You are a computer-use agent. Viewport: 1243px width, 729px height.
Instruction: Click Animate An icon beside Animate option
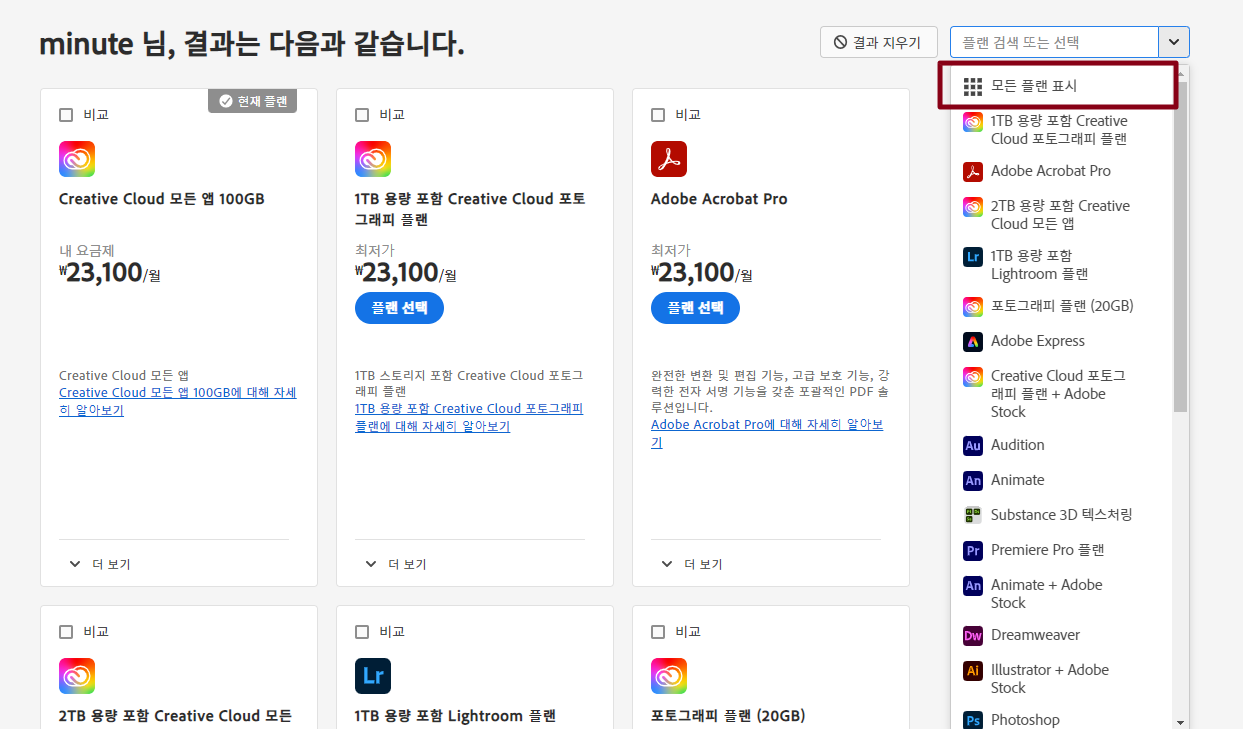tap(973, 481)
